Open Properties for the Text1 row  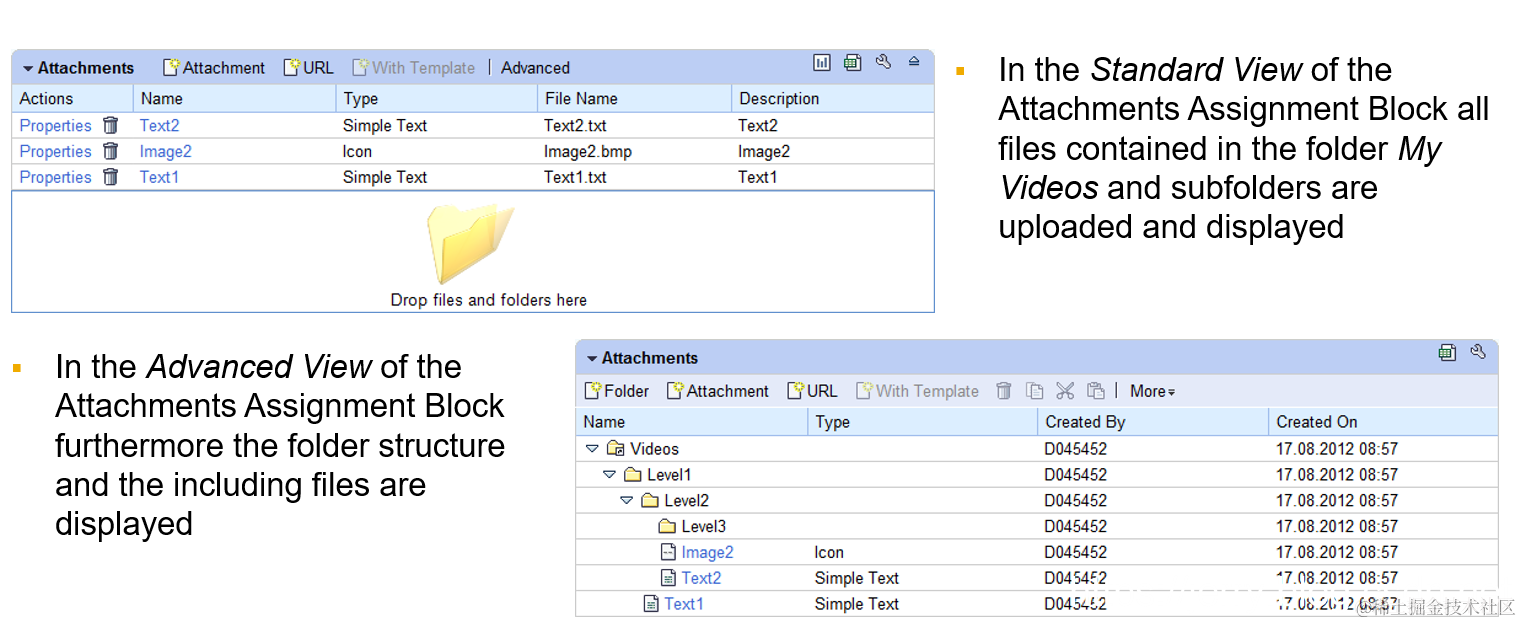pyautogui.click(x=55, y=178)
